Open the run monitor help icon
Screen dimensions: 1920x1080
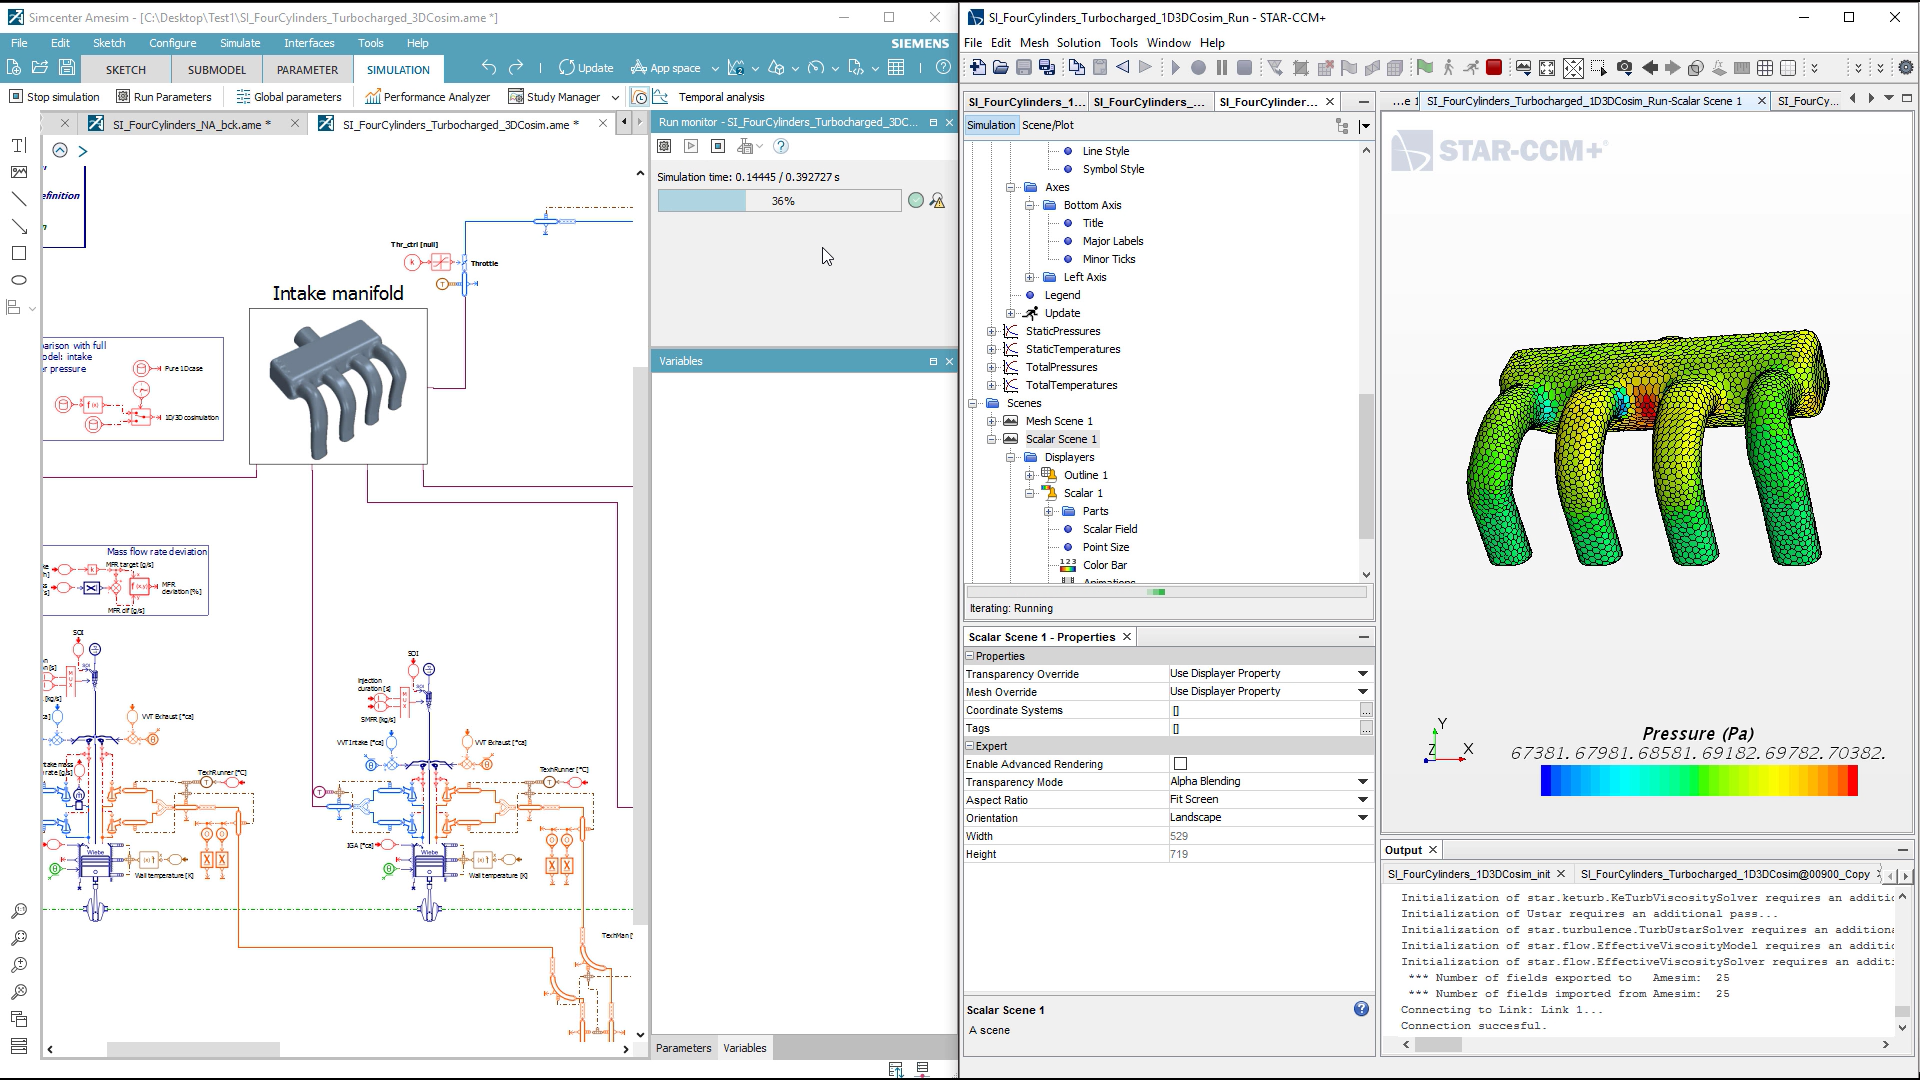click(x=781, y=146)
